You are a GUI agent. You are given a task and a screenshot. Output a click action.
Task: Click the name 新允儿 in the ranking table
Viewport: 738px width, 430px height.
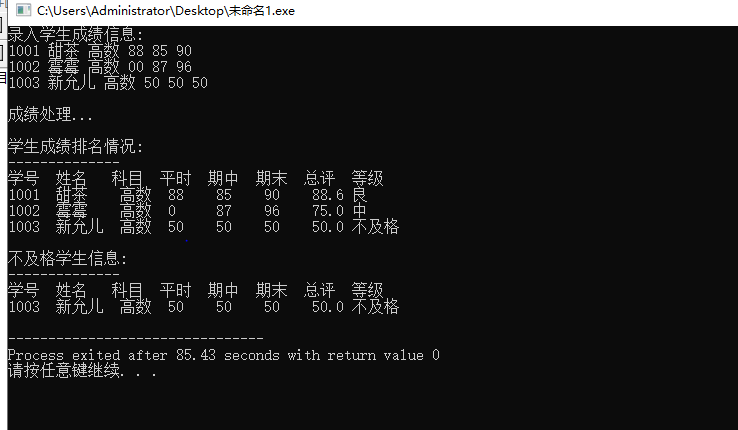[79, 227]
